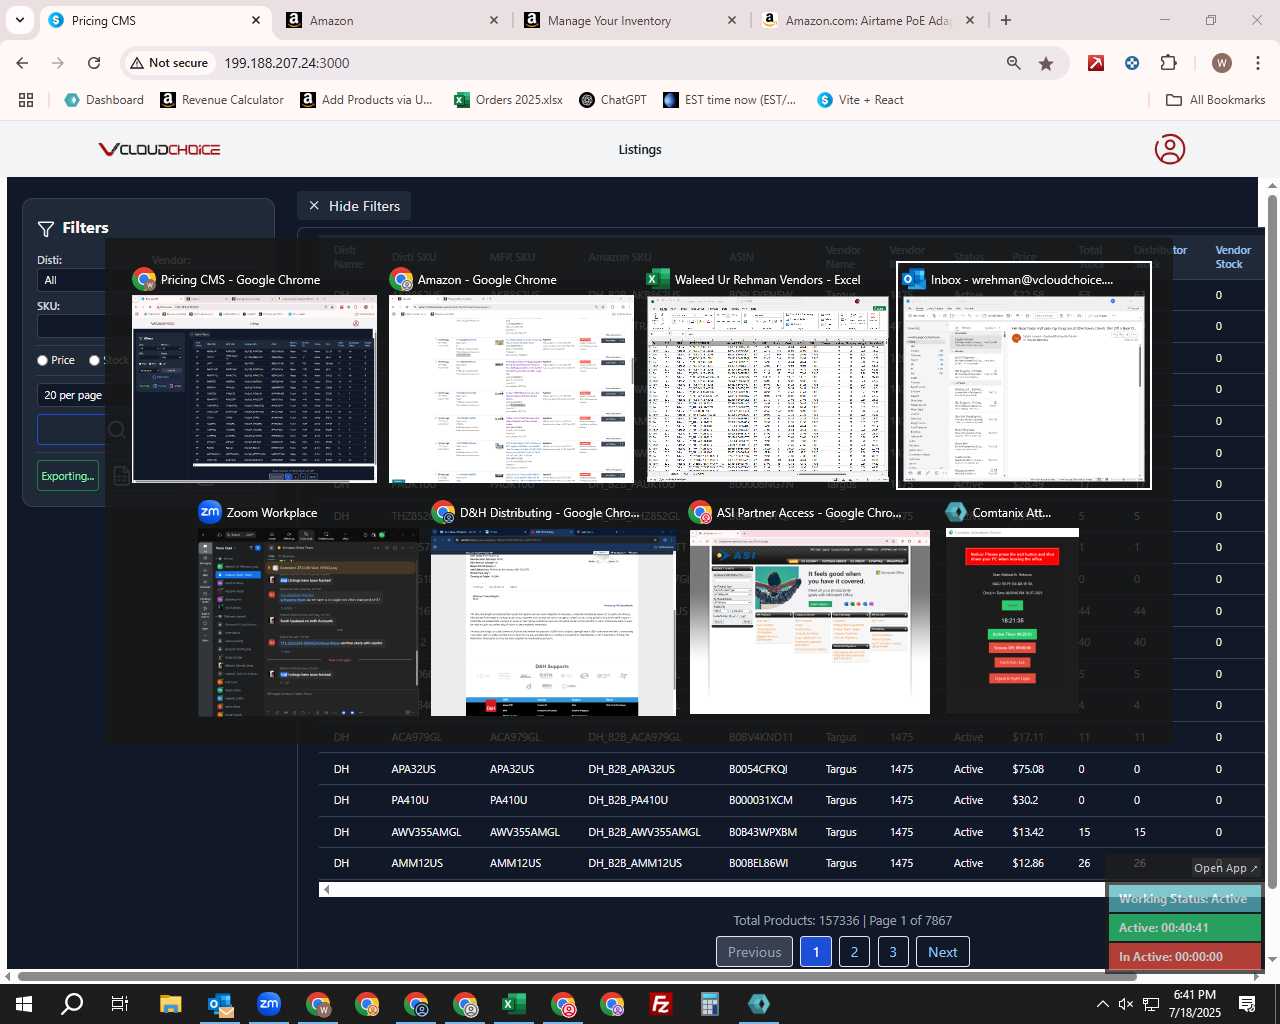Switch to the Manage Your Inventory tab
Viewport: 1280px width, 1024px height.
pyautogui.click(x=632, y=20)
